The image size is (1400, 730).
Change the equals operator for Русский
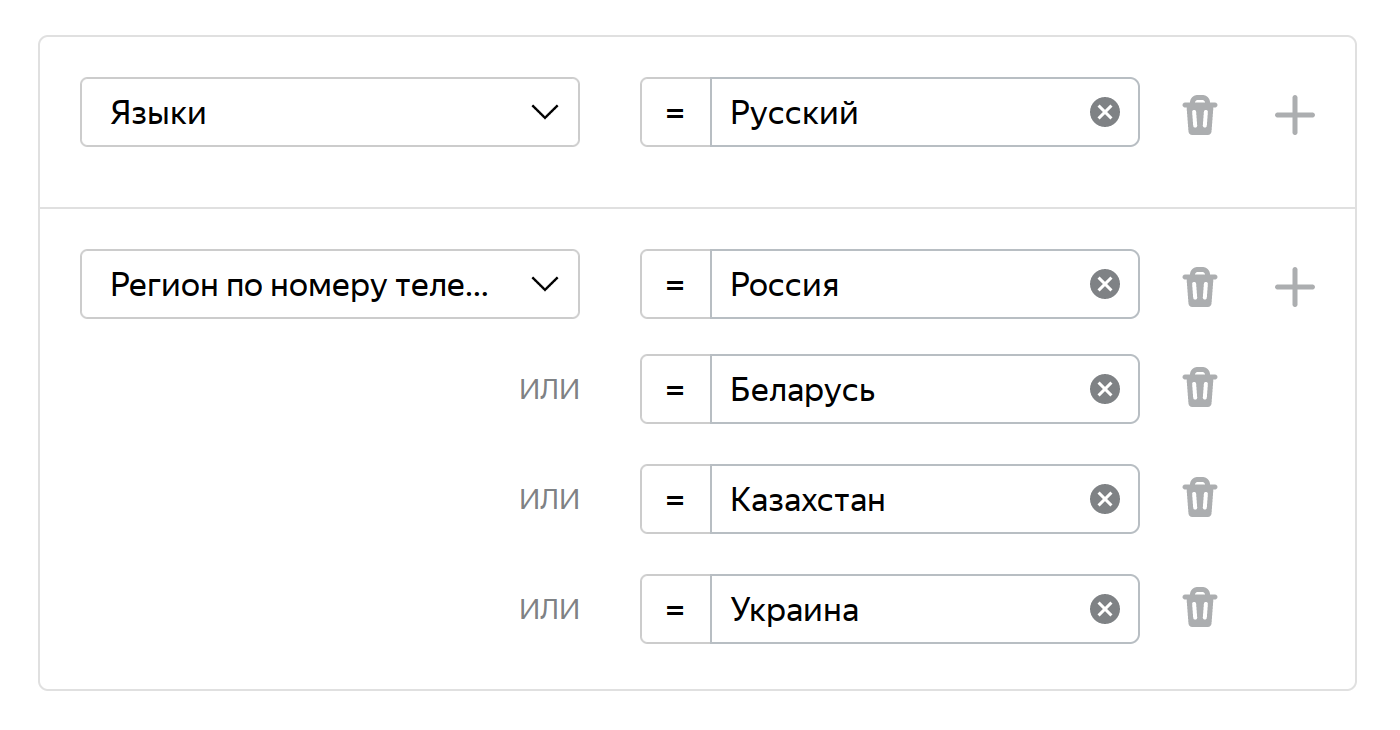click(x=675, y=112)
